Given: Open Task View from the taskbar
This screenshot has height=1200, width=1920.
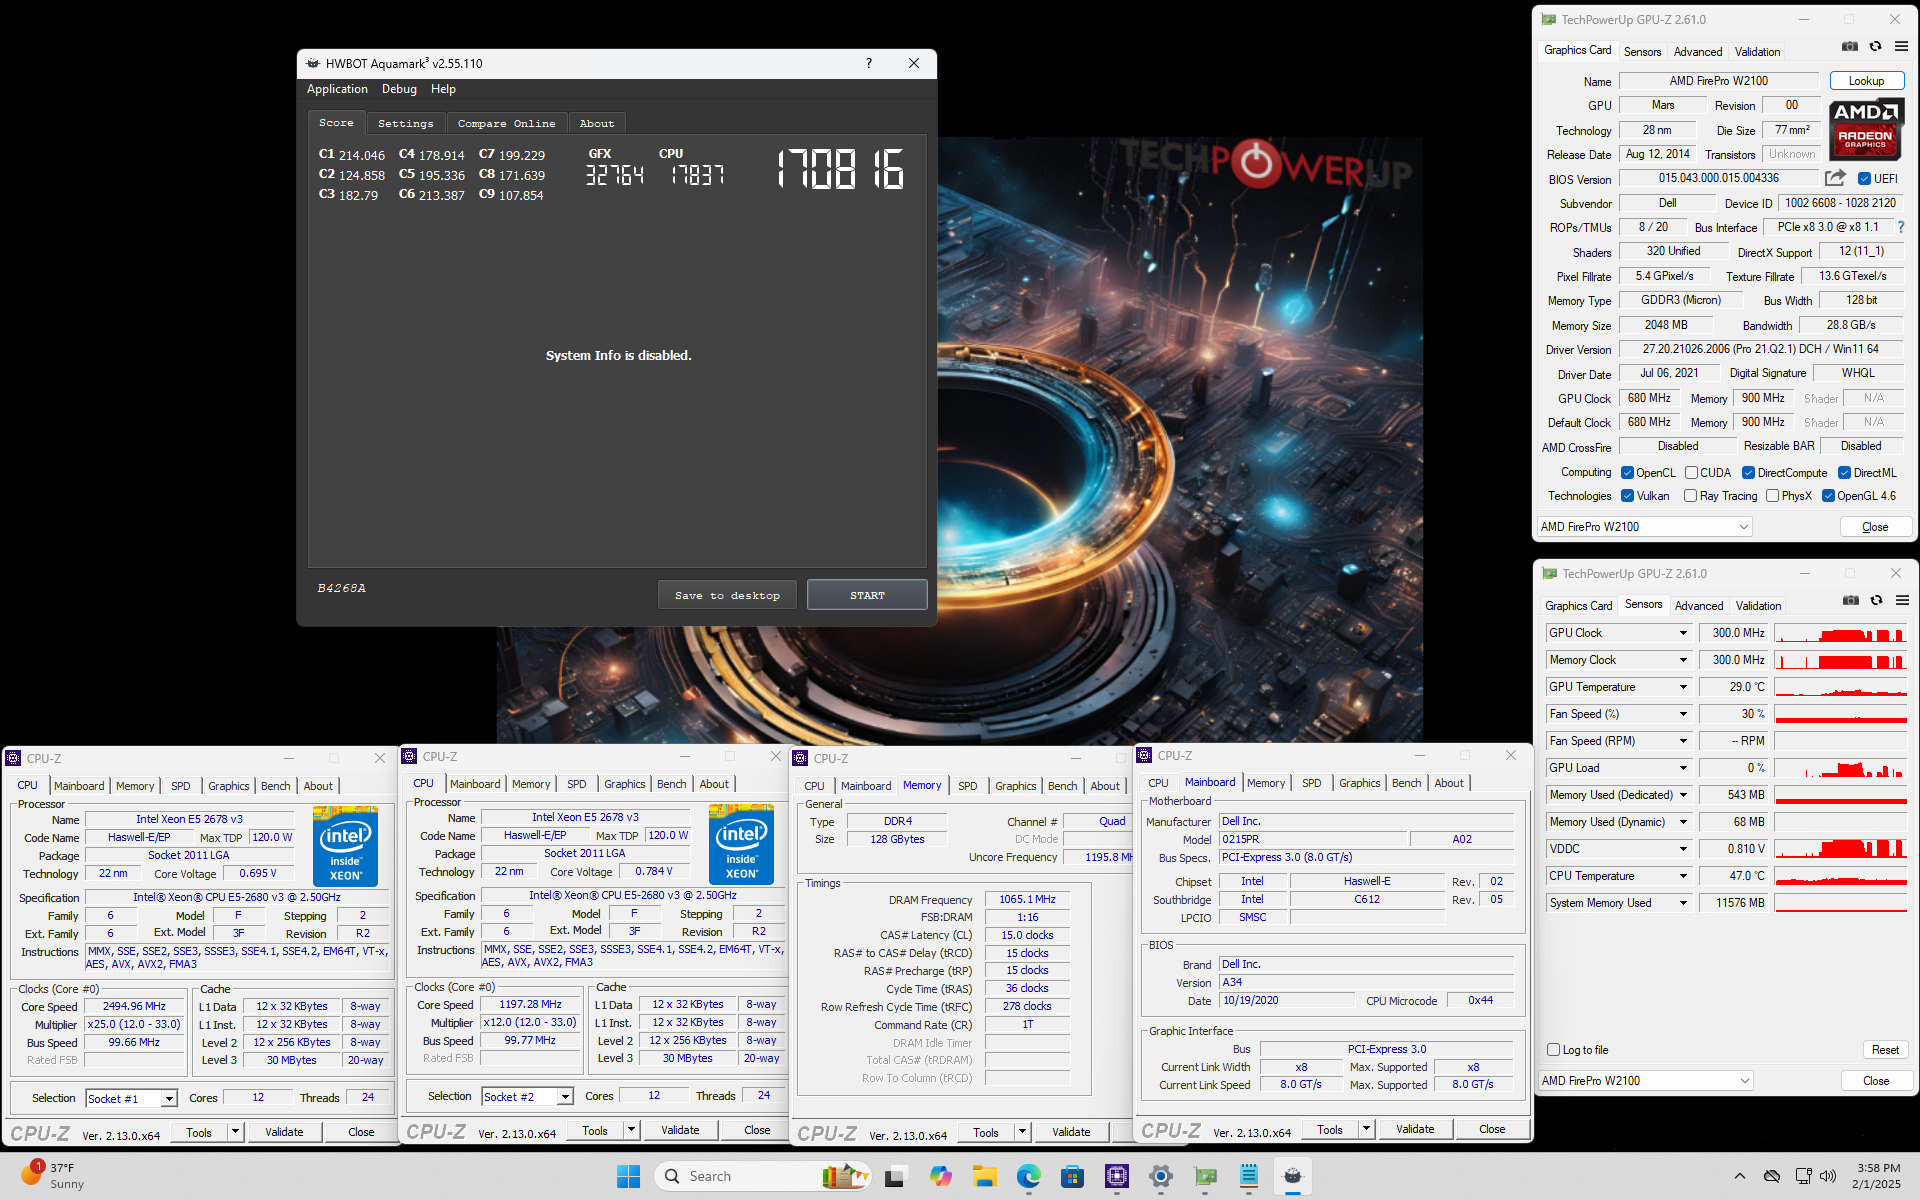Looking at the screenshot, I should [x=895, y=1176].
